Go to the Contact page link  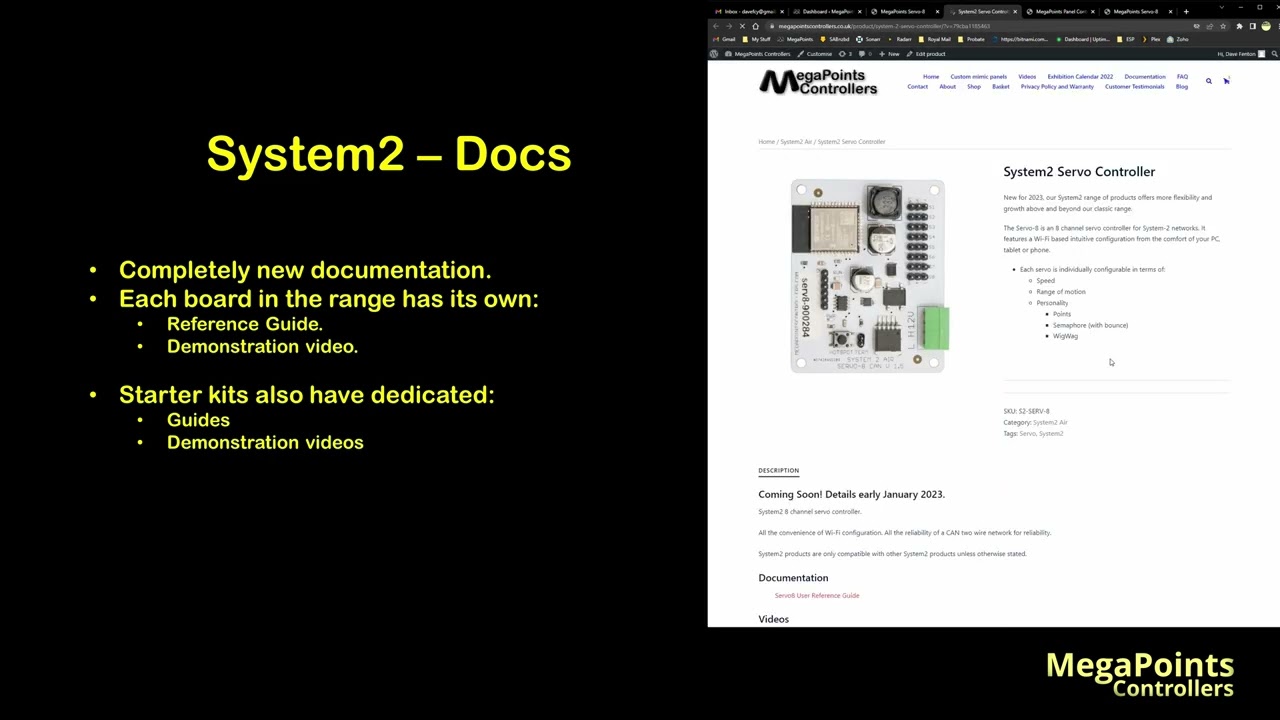[x=917, y=86]
